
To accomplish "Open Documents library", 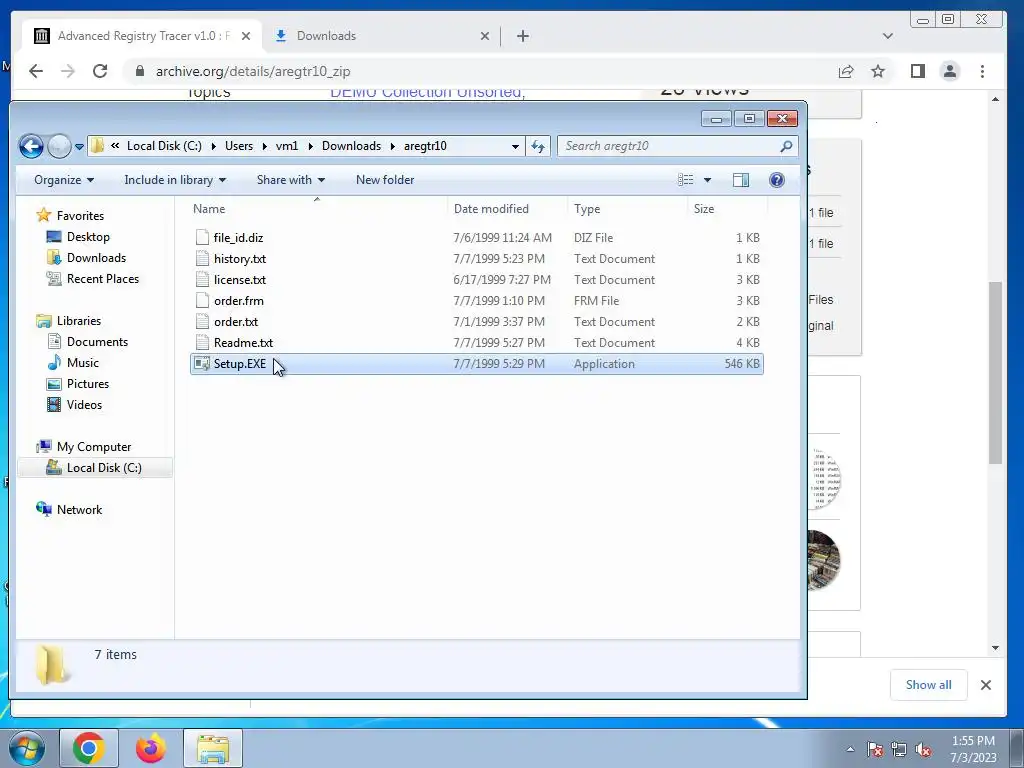I will (97, 342).
